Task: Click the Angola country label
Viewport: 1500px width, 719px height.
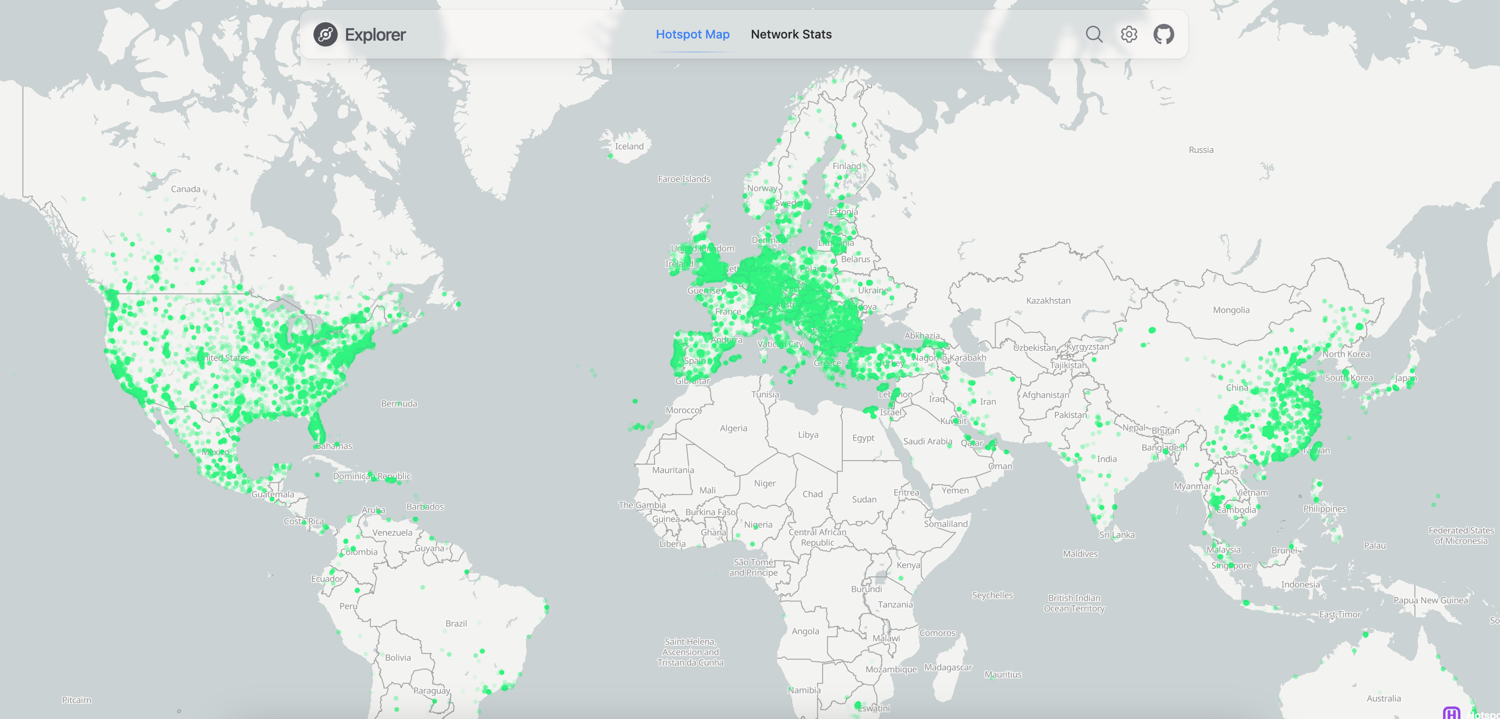Action: click(805, 631)
